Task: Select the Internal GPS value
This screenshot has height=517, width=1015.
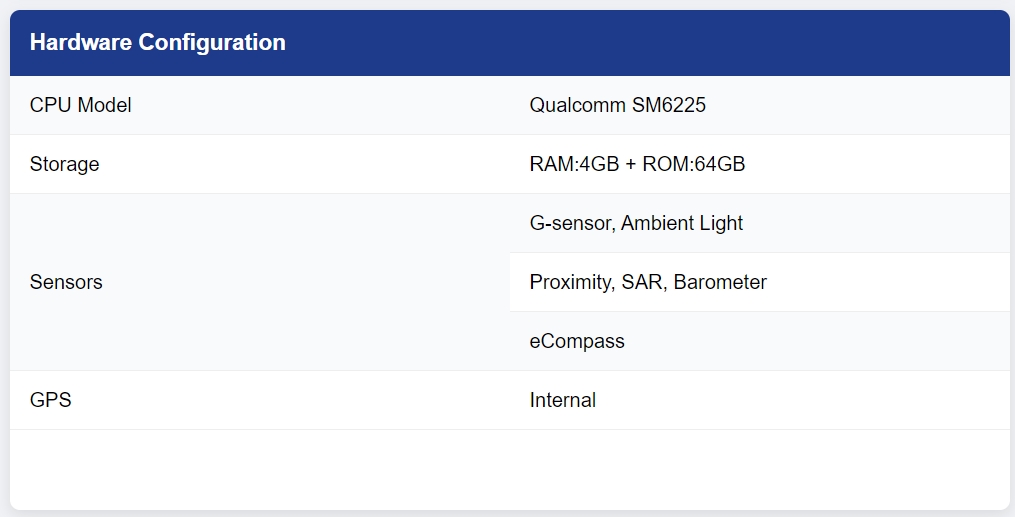Action: tap(563, 400)
